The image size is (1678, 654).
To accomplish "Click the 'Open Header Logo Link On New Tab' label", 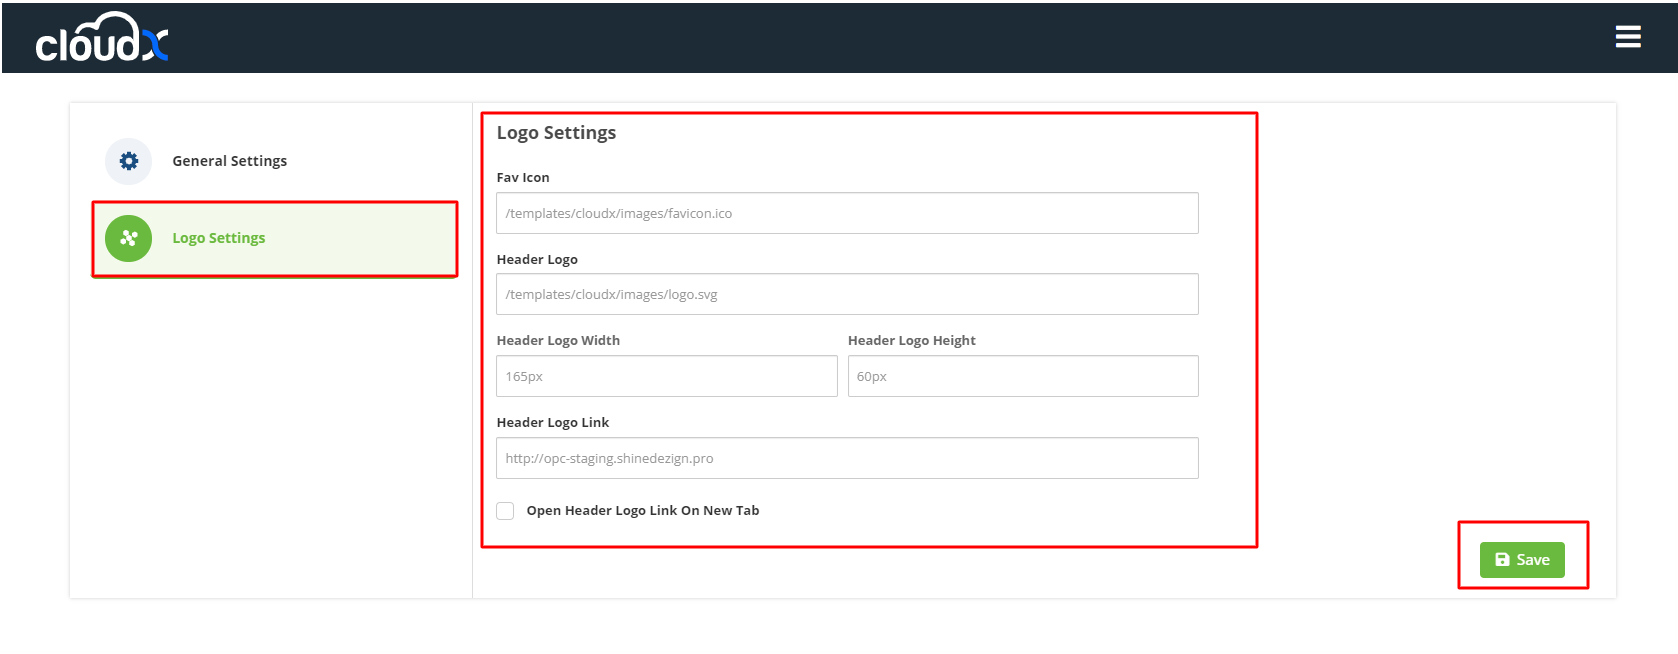I will [x=642, y=511].
